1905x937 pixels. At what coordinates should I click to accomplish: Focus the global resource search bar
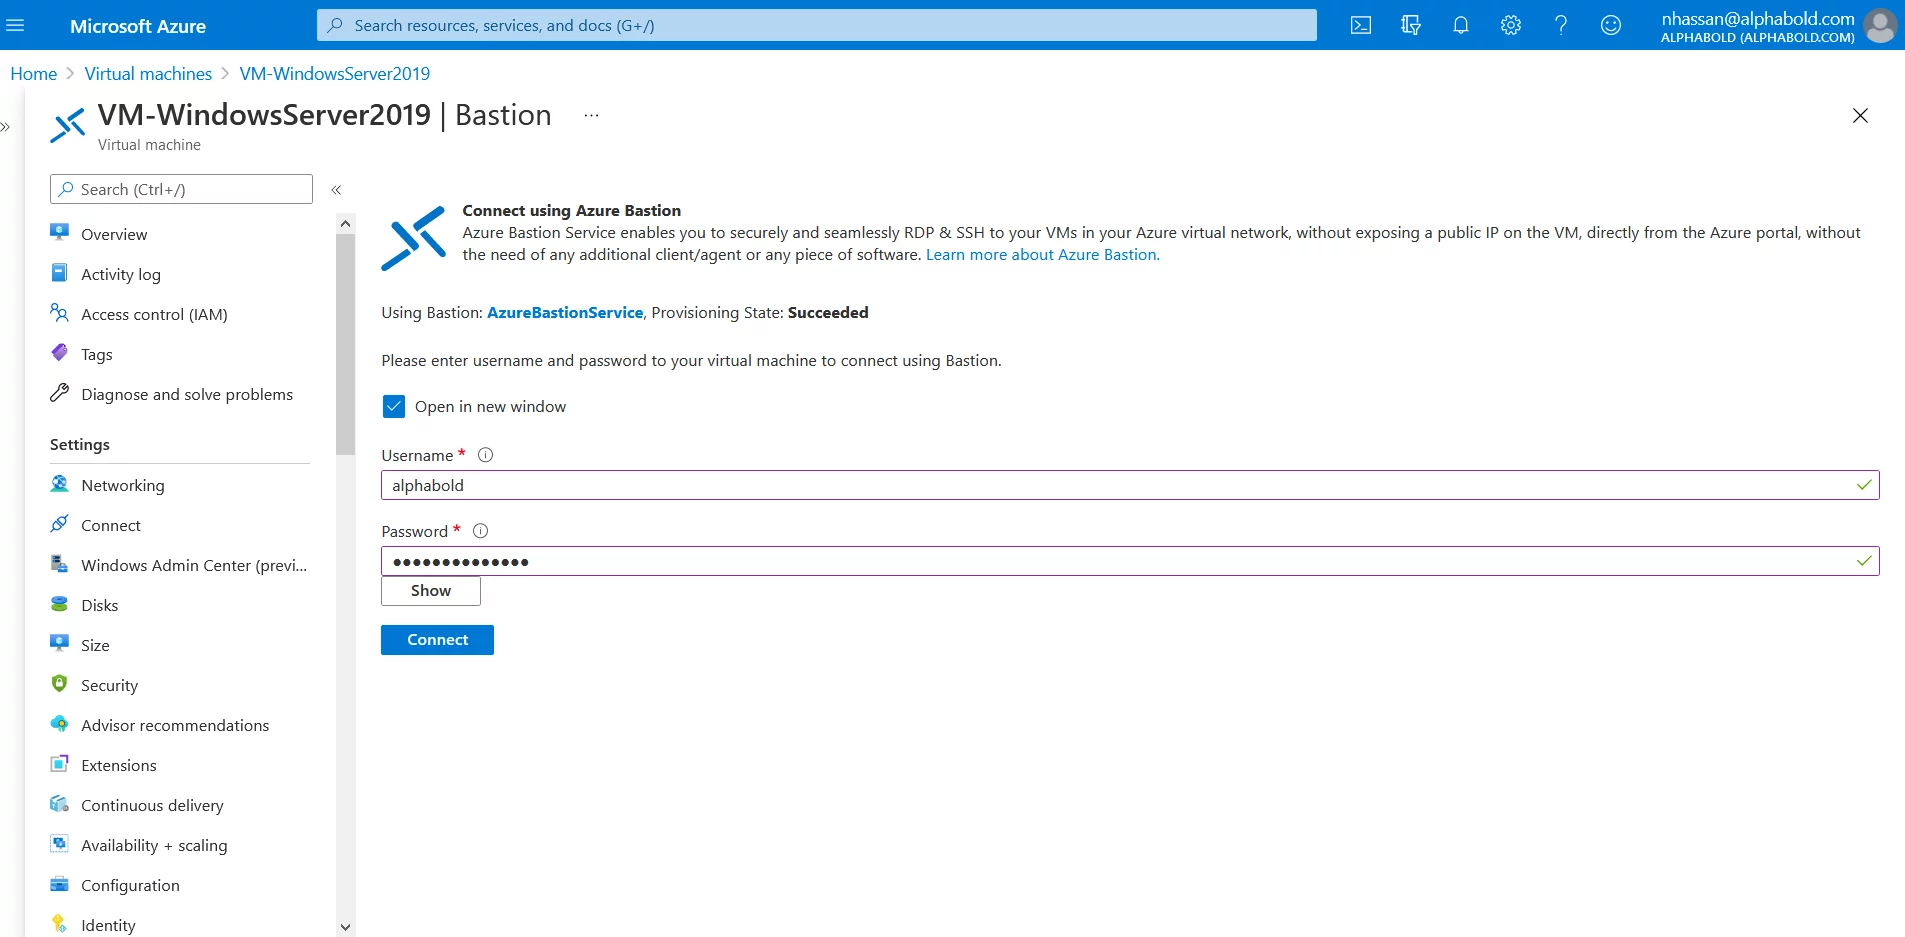click(x=817, y=25)
